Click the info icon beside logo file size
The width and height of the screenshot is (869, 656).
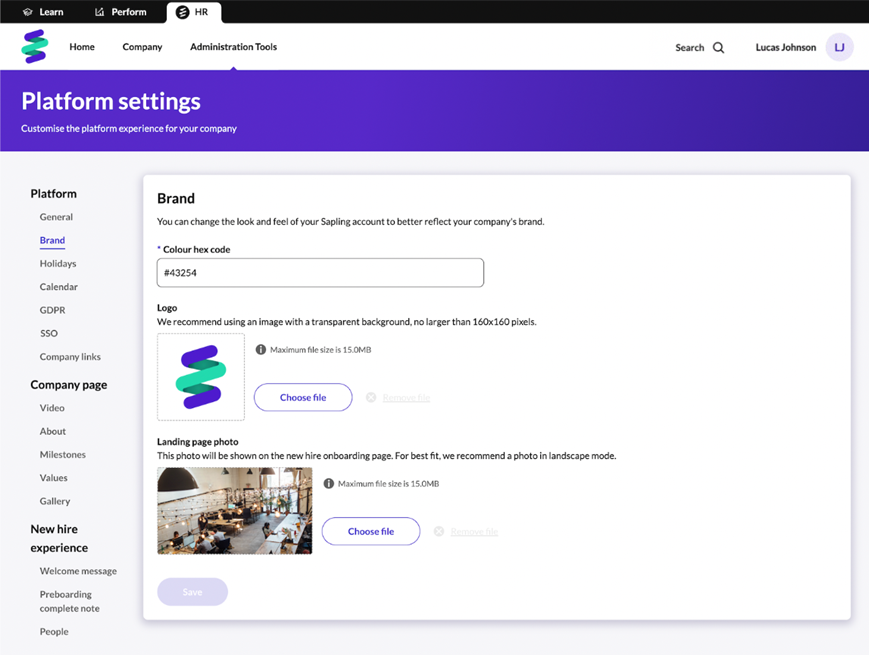coord(261,350)
